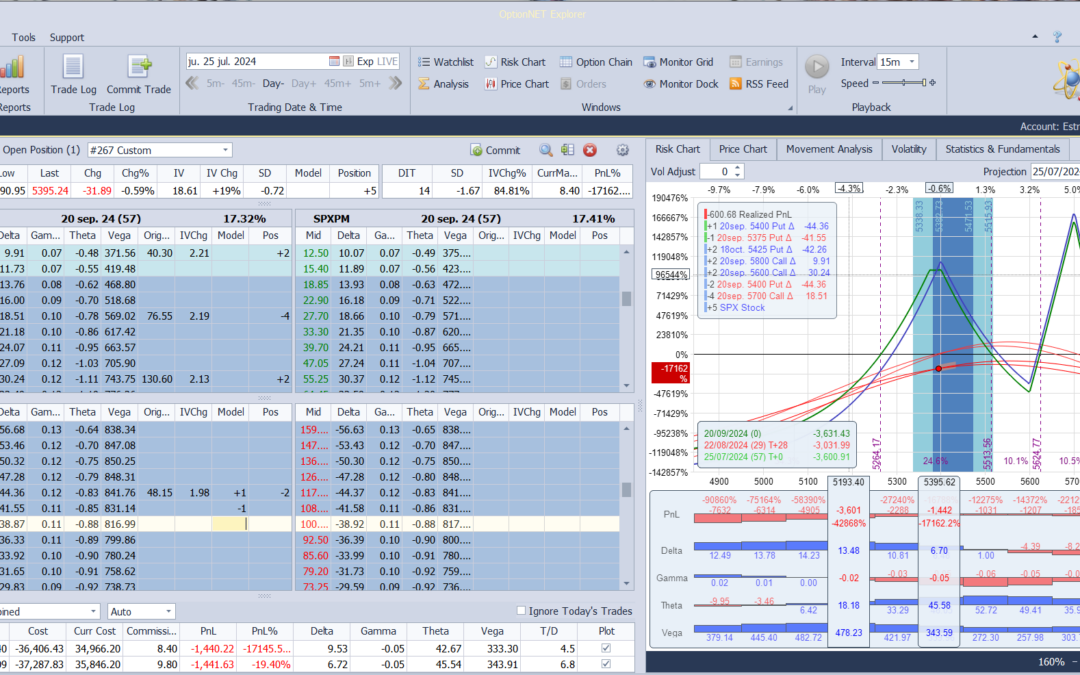Viewport: 1080px width, 675px height.
Task: Click the SPXPM chain header
Action: point(331,218)
